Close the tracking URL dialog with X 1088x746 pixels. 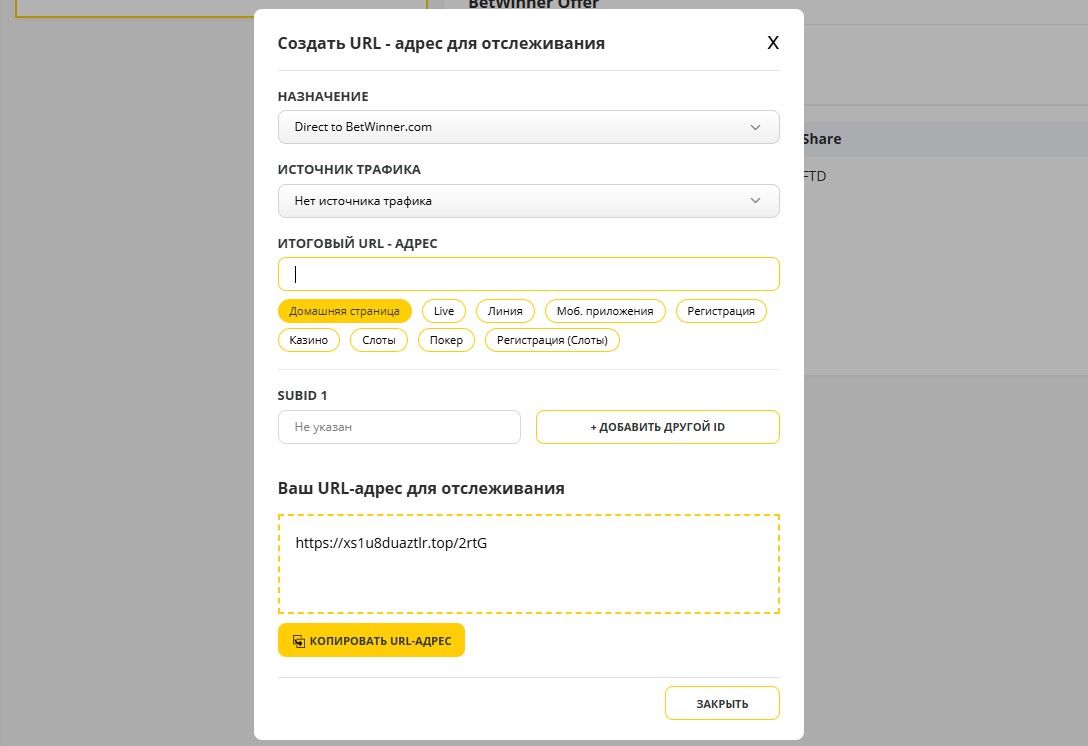pos(773,43)
